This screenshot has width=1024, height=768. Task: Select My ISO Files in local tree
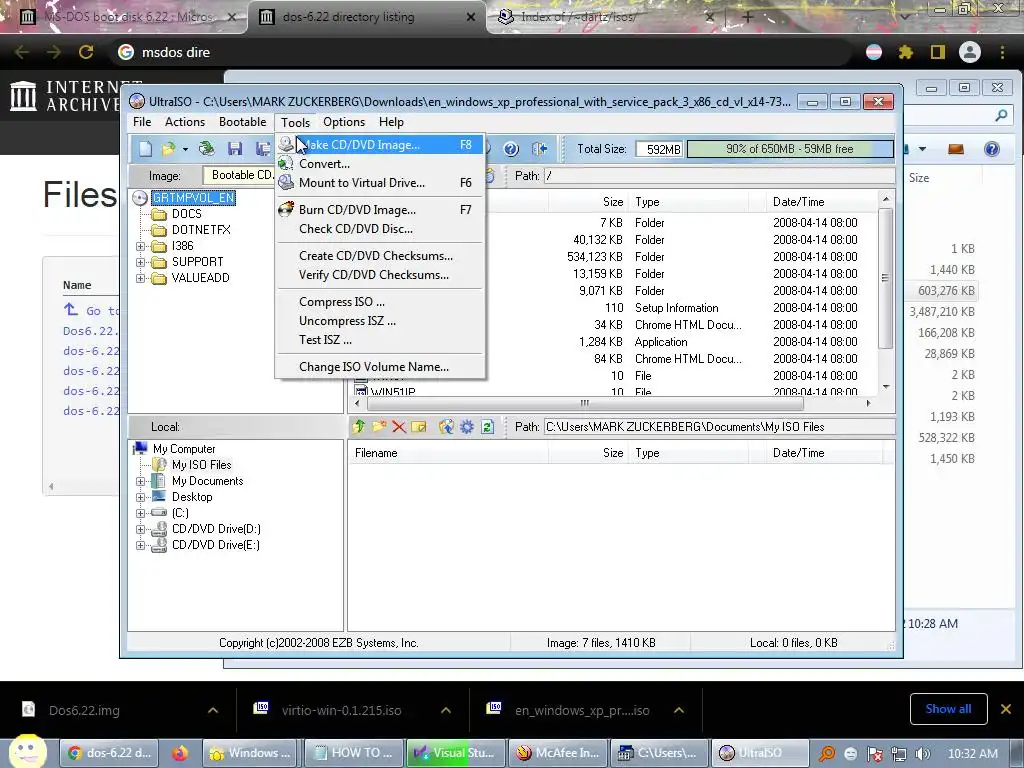pyautogui.click(x=201, y=465)
